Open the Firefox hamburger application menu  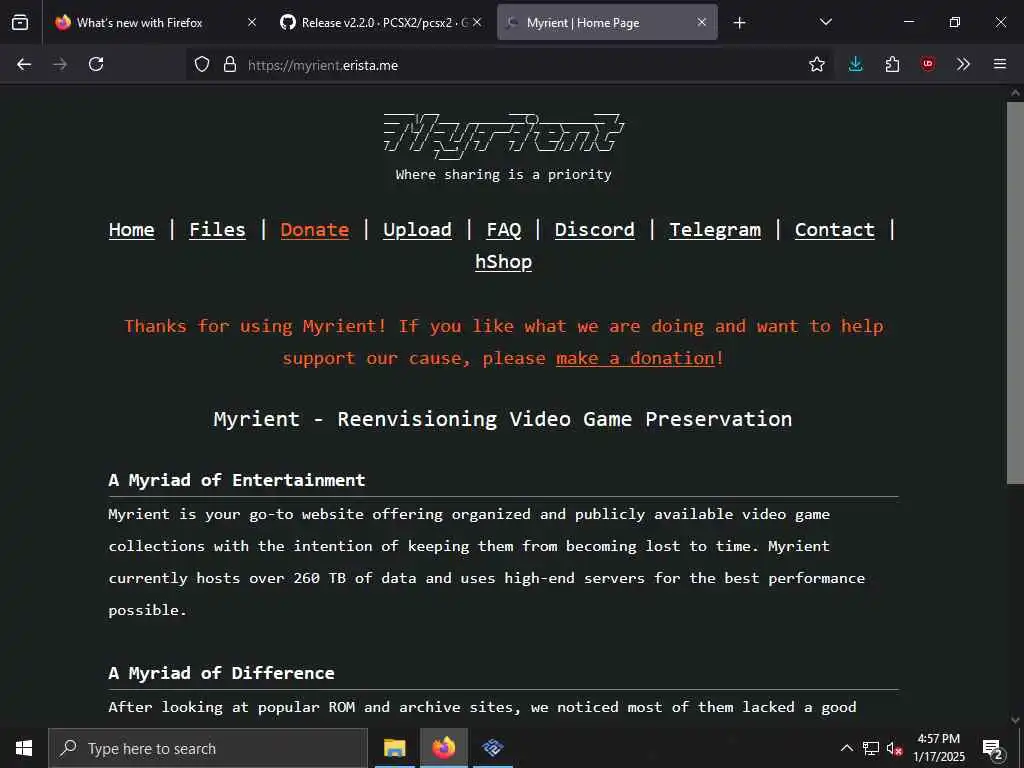click(1000, 64)
